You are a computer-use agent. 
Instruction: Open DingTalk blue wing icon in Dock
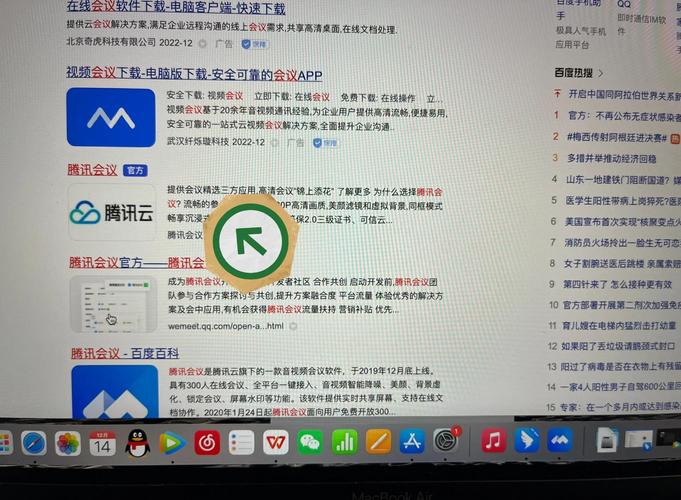(x=527, y=440)
